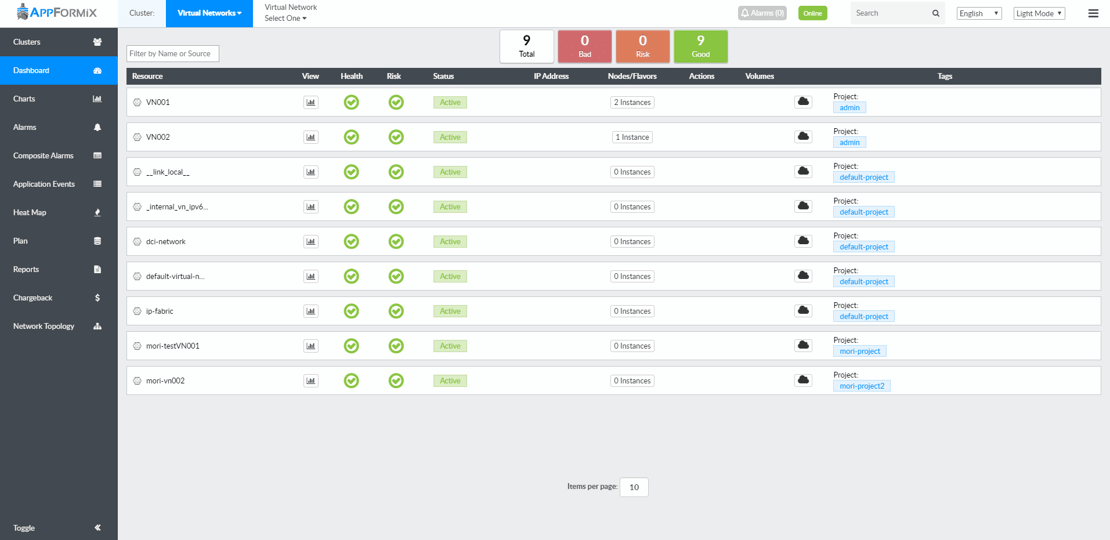Open chart view for mori-testVN001
The image size is (1110, 540).
click(311, 345)
